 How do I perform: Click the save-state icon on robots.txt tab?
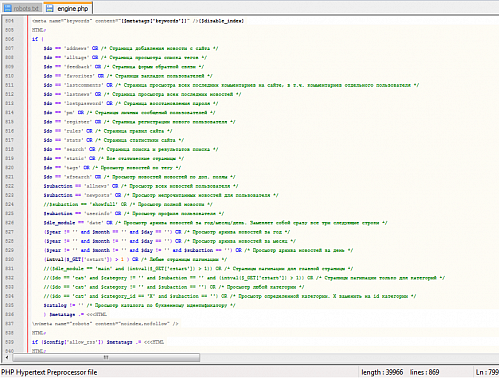(x=8, y=8)
